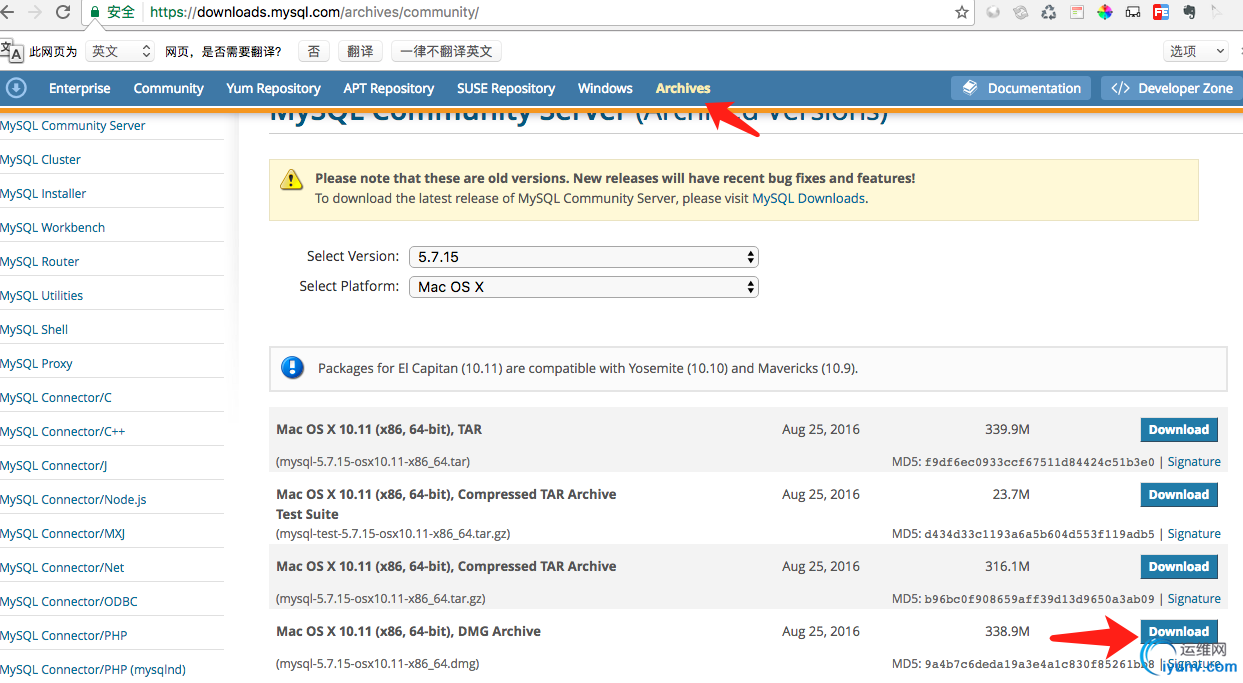Viewport: 1243px width, 683px height.
Task: Open MySQL Connector/MXJ in sidebar
Action: [x=63, y=534]
